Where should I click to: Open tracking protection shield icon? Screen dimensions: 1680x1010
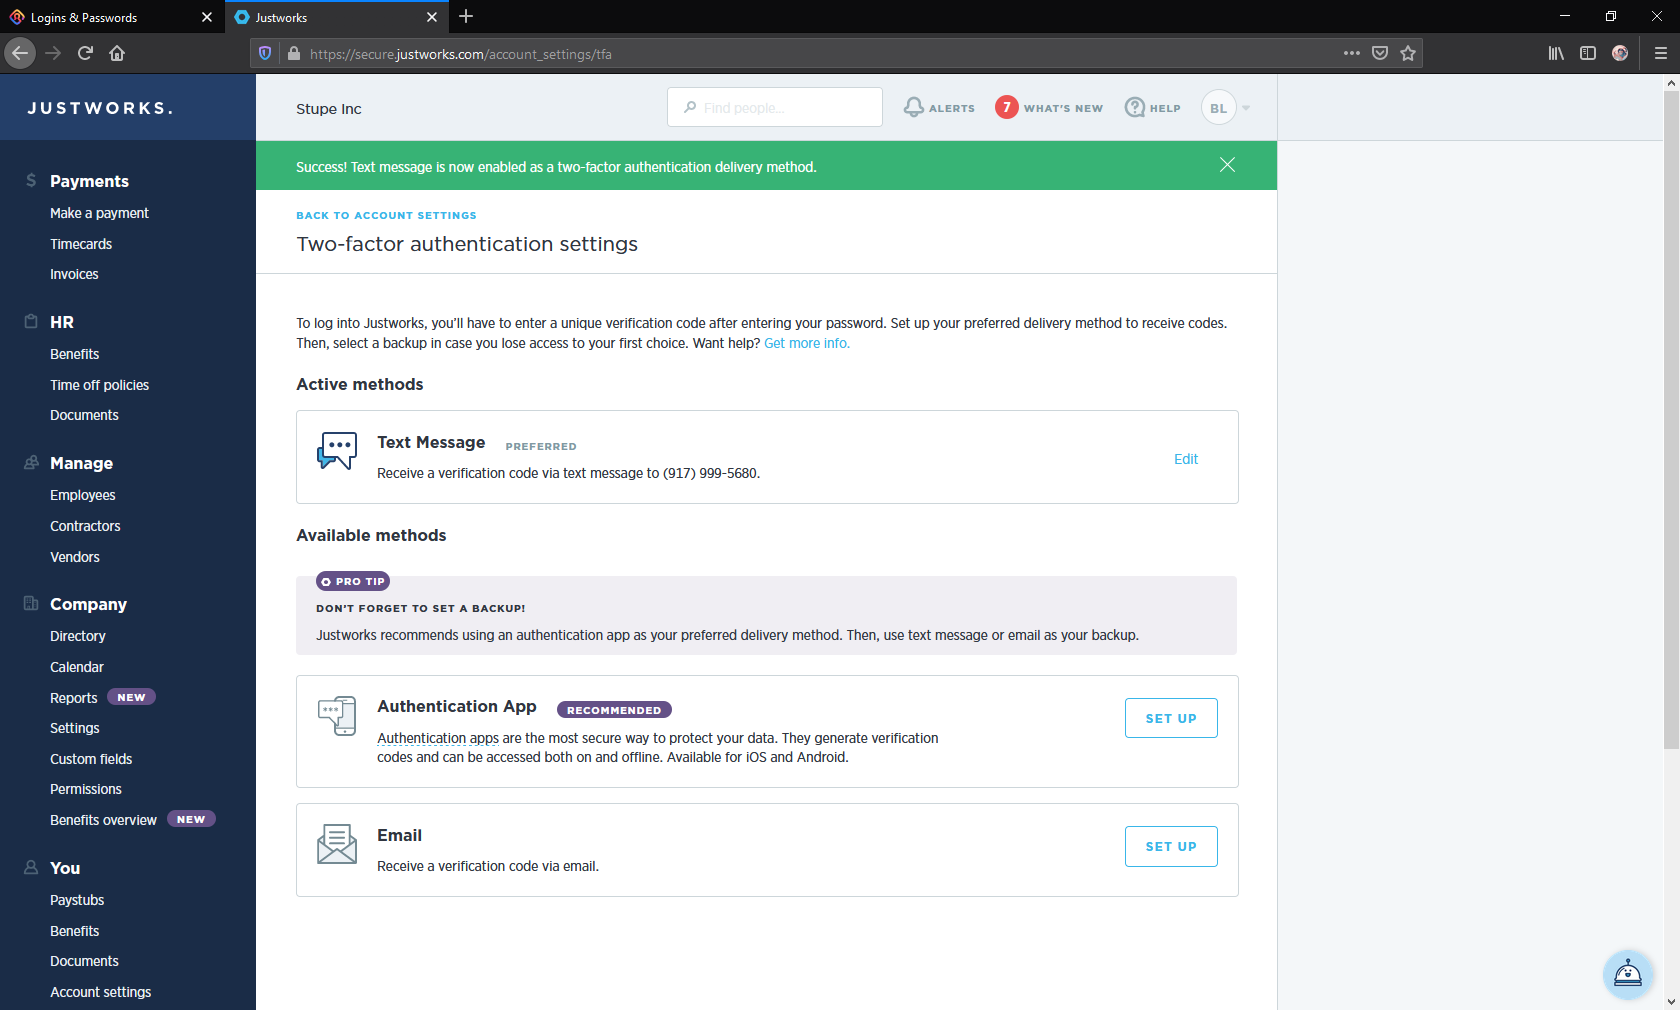coord(265,53)
